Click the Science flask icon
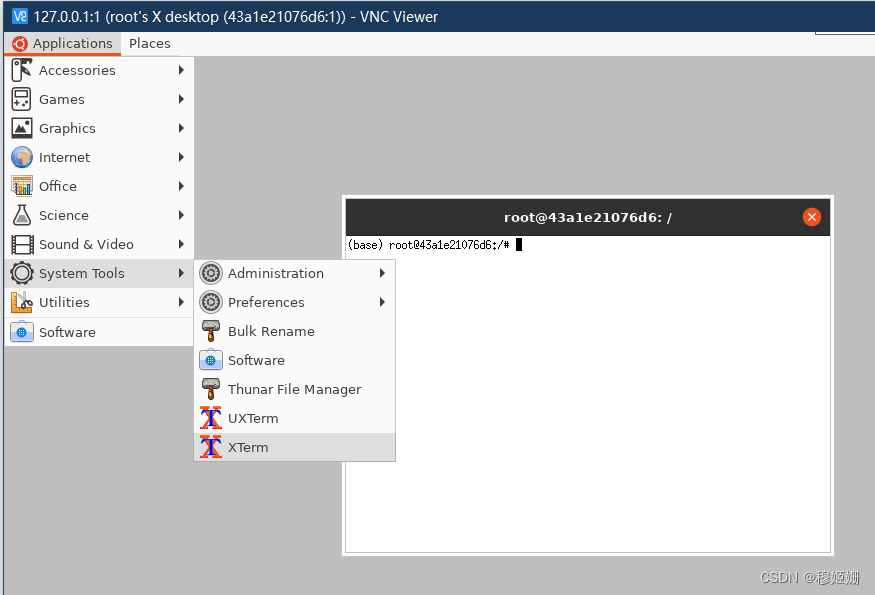 20,215
